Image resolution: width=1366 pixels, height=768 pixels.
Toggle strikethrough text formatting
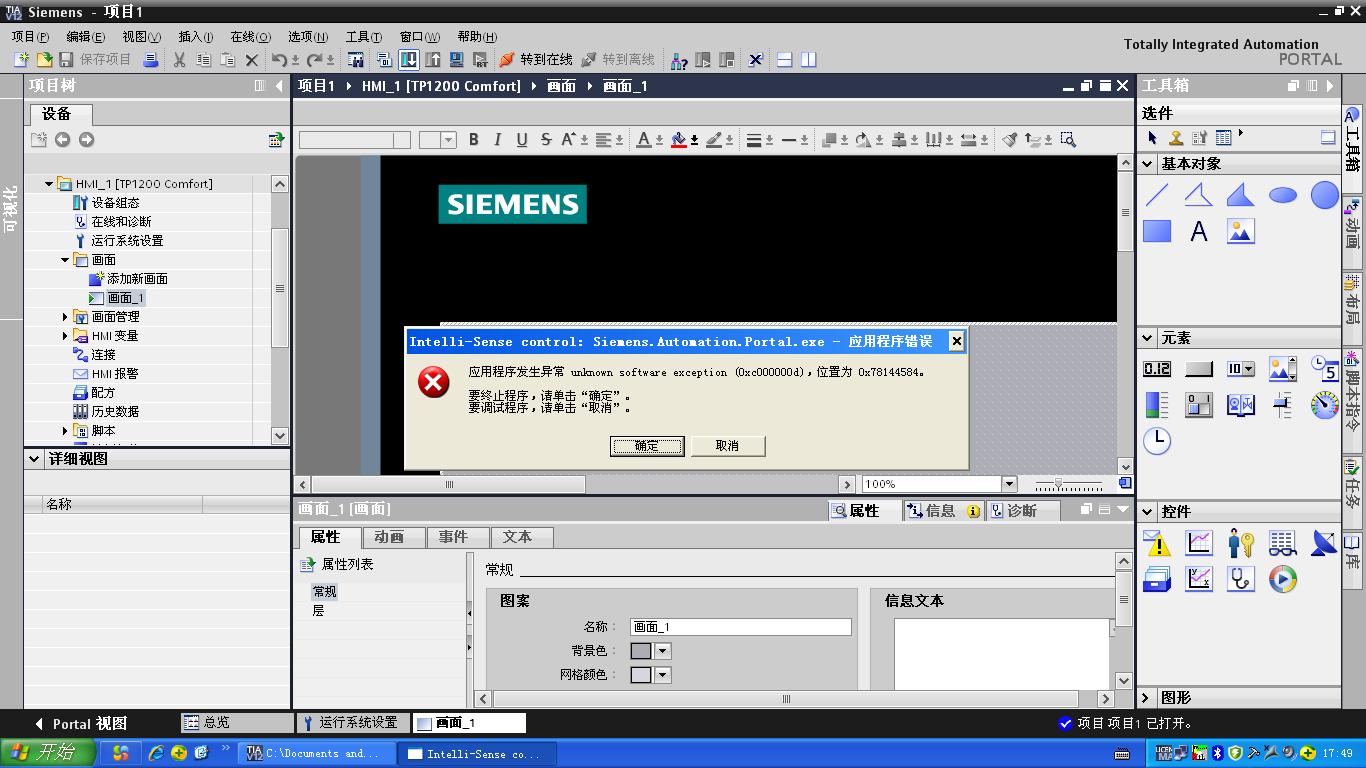pyautogui.click(x=546, y=140)
